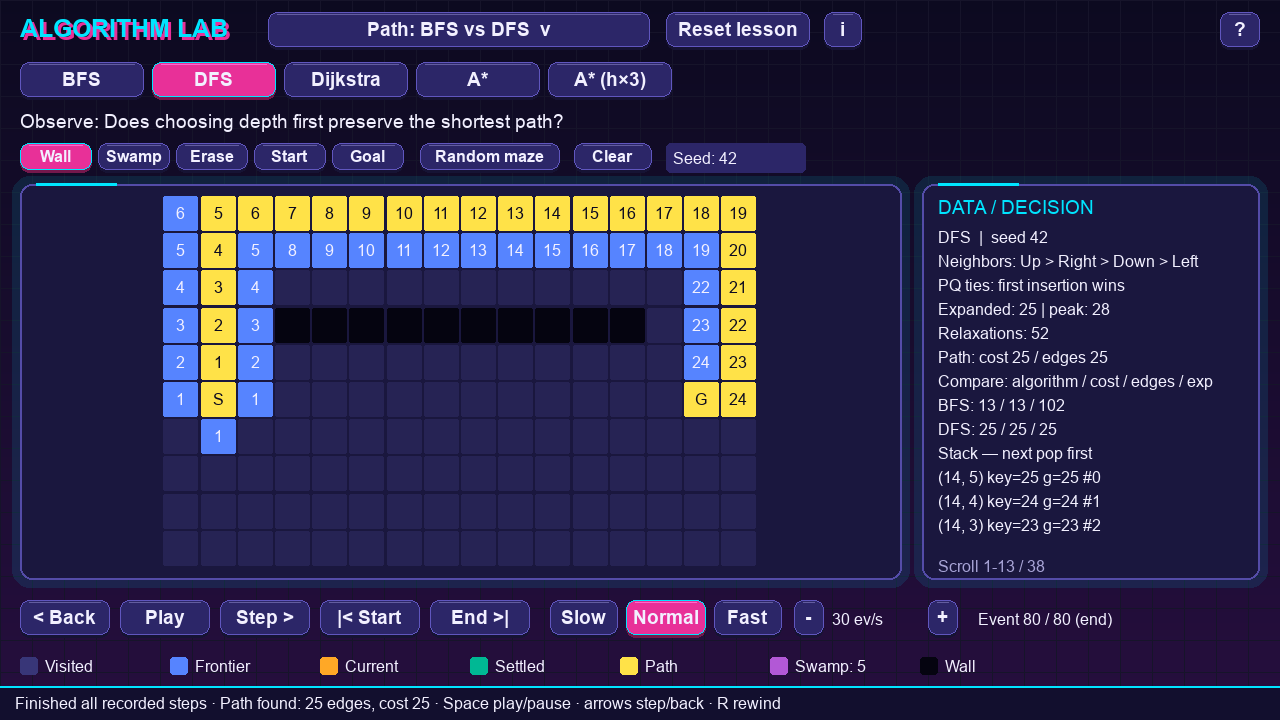Click 'Scroll 1-13 / 38' indicator
Screen dimensions: 1280x720
click(x=991, y=566)
